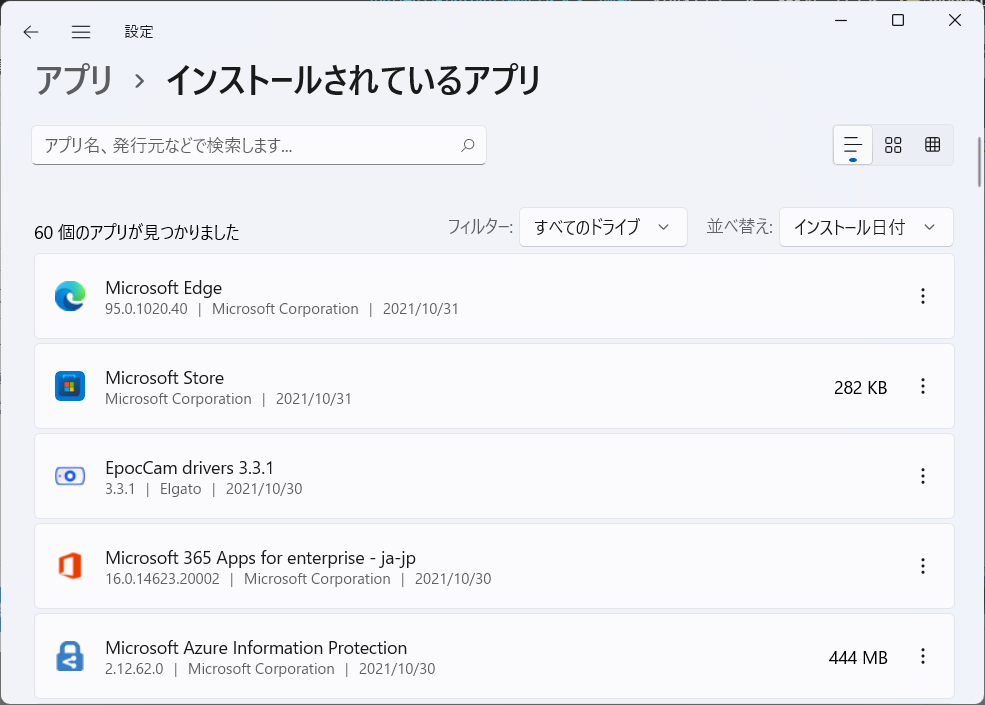
Task: Switch to table view layout
Action: pyautogui.click(x=932, y=145)
